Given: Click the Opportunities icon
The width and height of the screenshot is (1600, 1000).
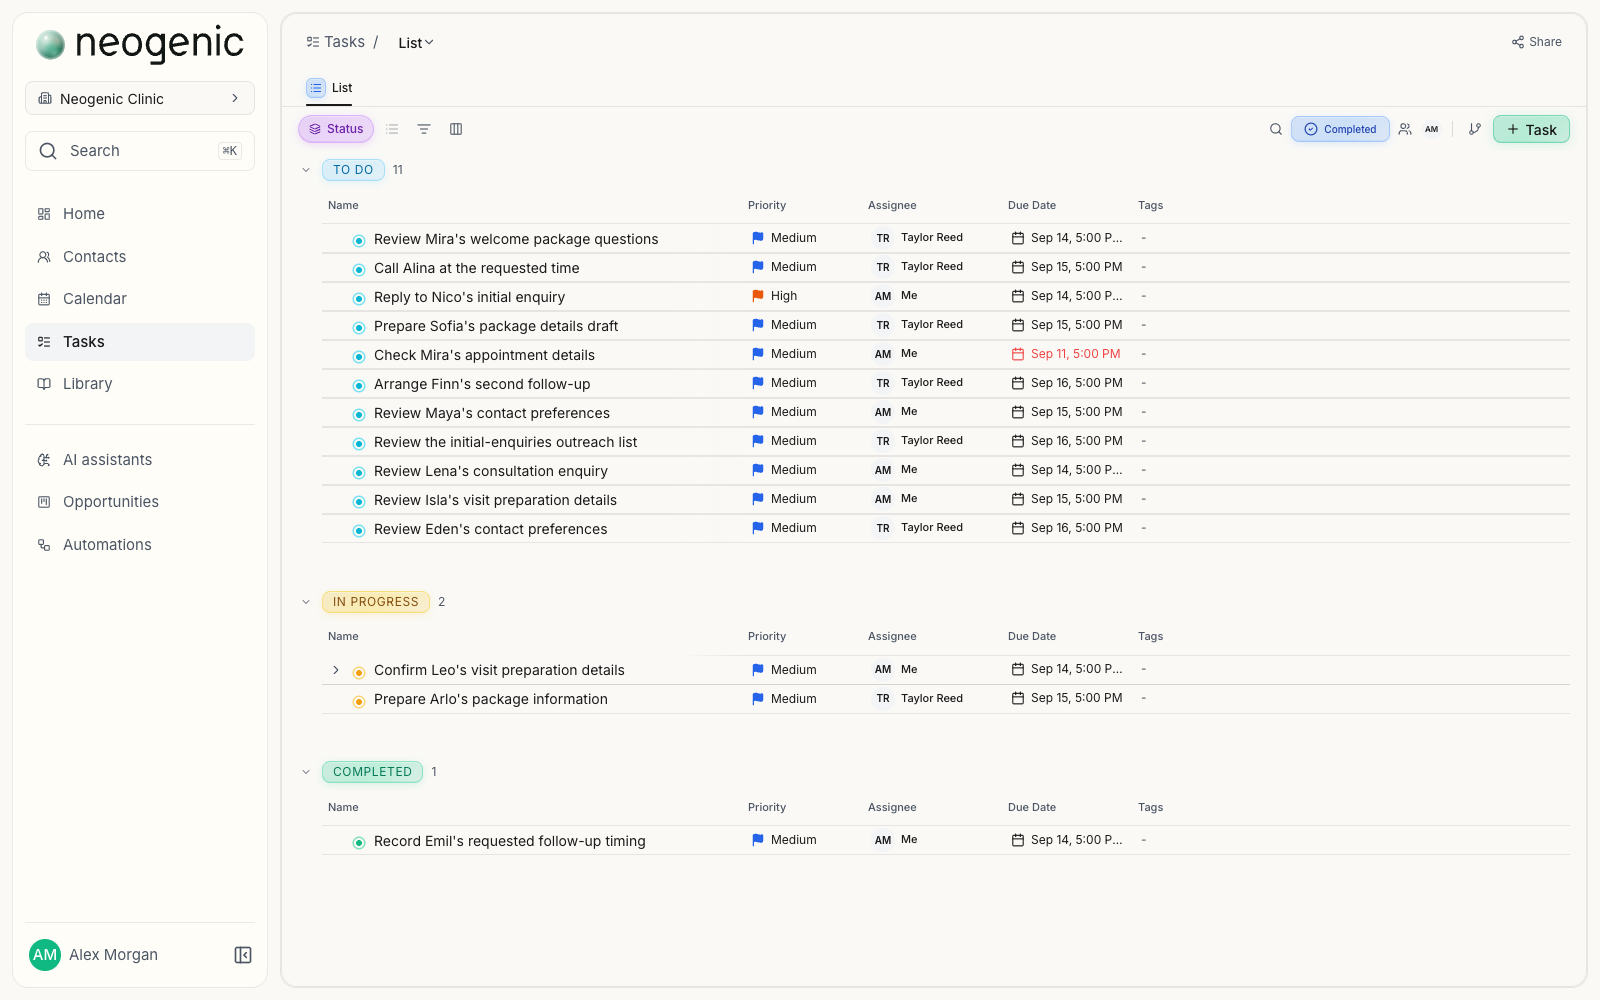Looking at the screenshot, I should point(44,502).
